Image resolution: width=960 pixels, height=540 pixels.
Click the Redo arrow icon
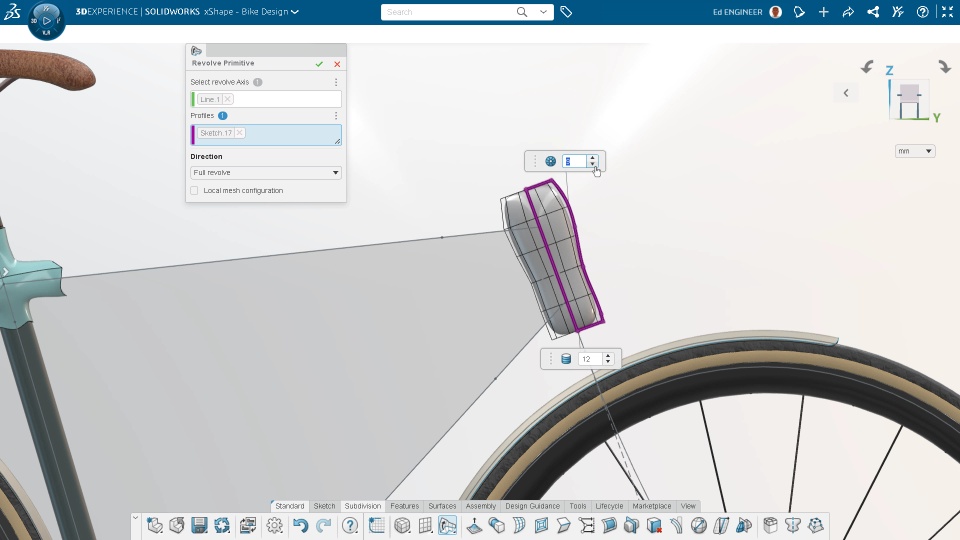click(323, 525)
